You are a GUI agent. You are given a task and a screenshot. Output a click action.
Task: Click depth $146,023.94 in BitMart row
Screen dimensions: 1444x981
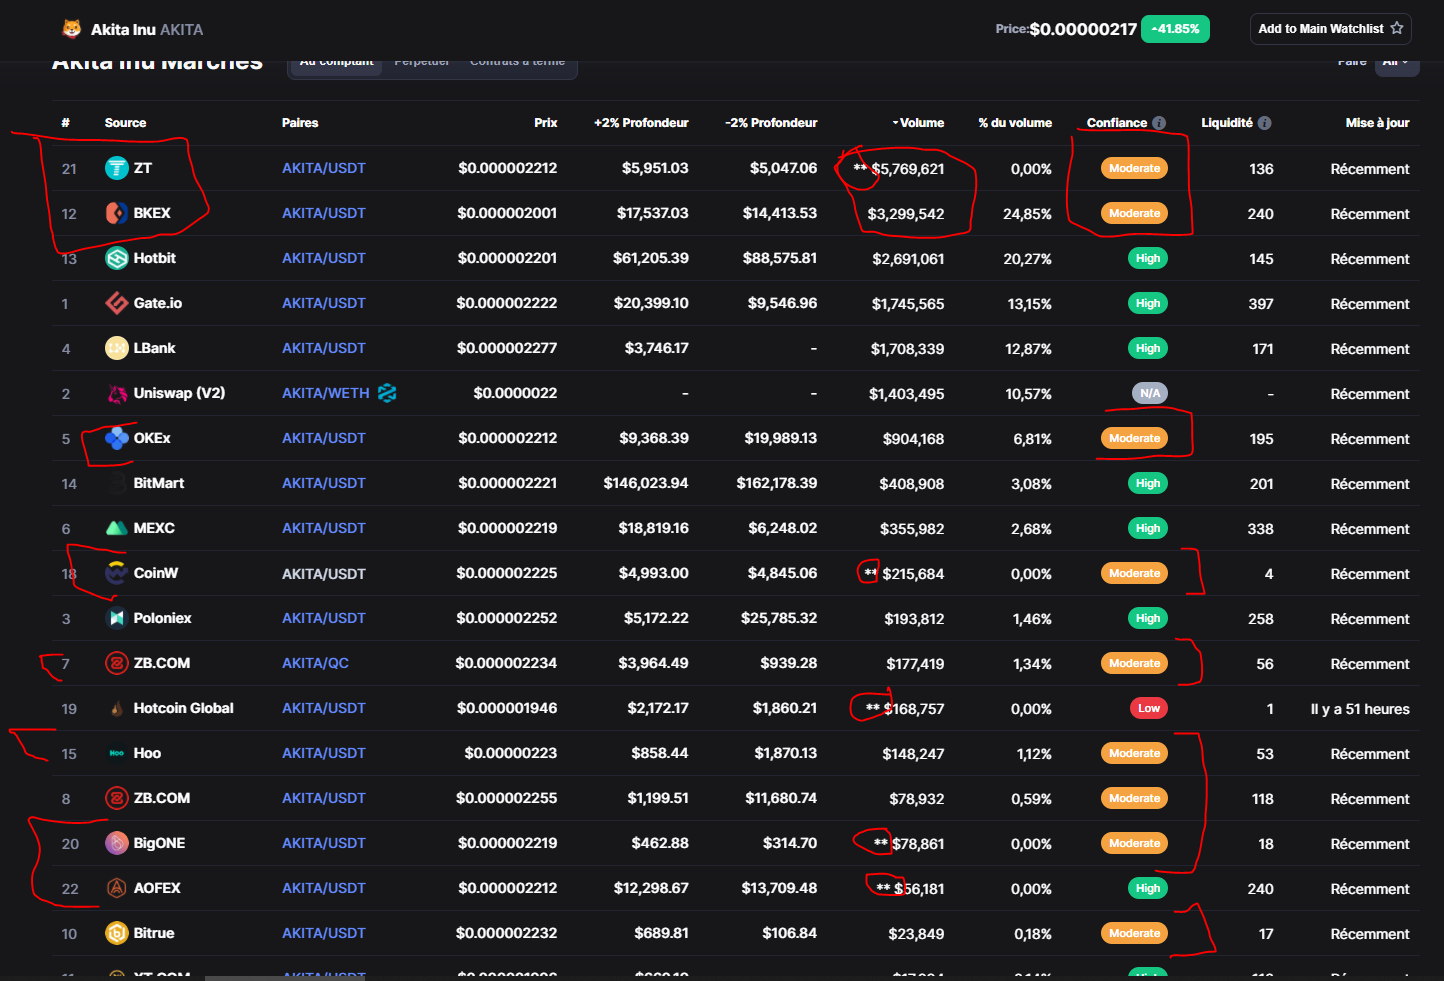pyautogui.click(x=646, y=483)
